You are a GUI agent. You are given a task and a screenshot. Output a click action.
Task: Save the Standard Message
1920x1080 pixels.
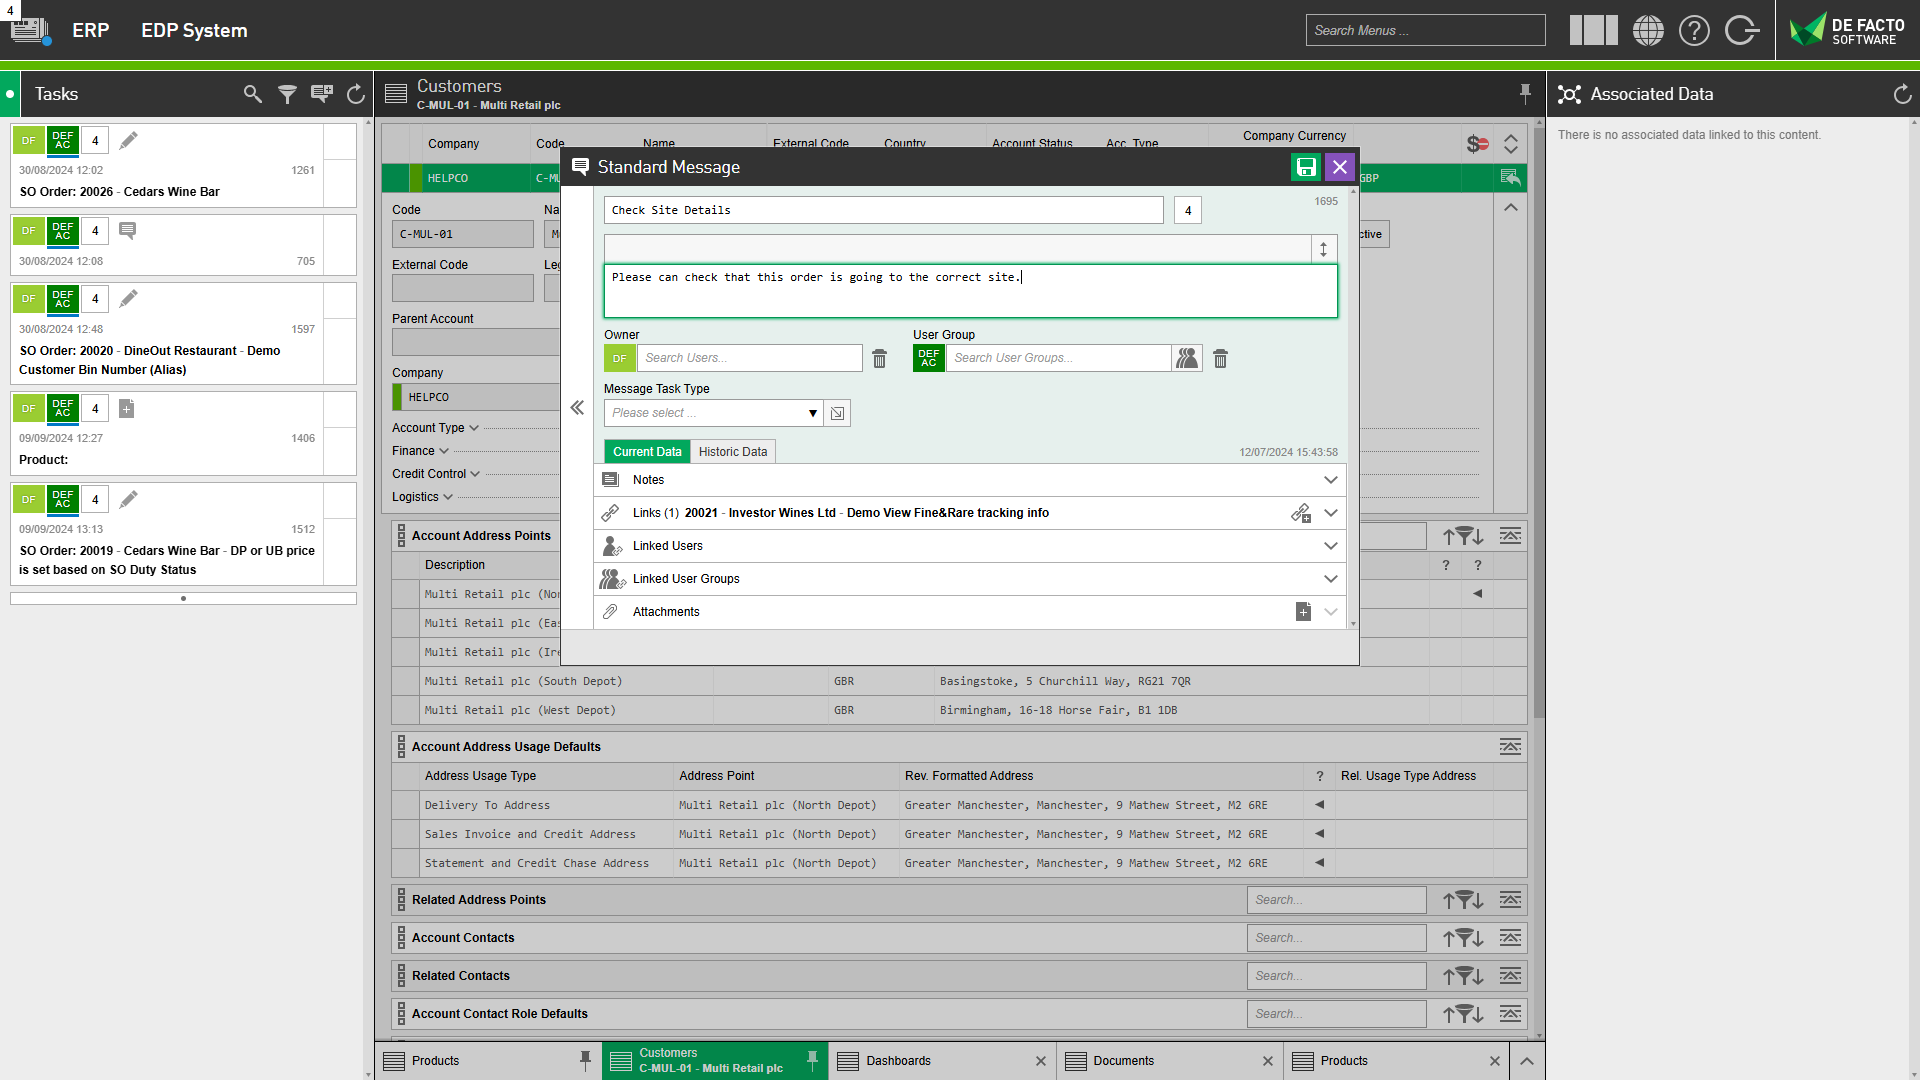[1306, 167]
